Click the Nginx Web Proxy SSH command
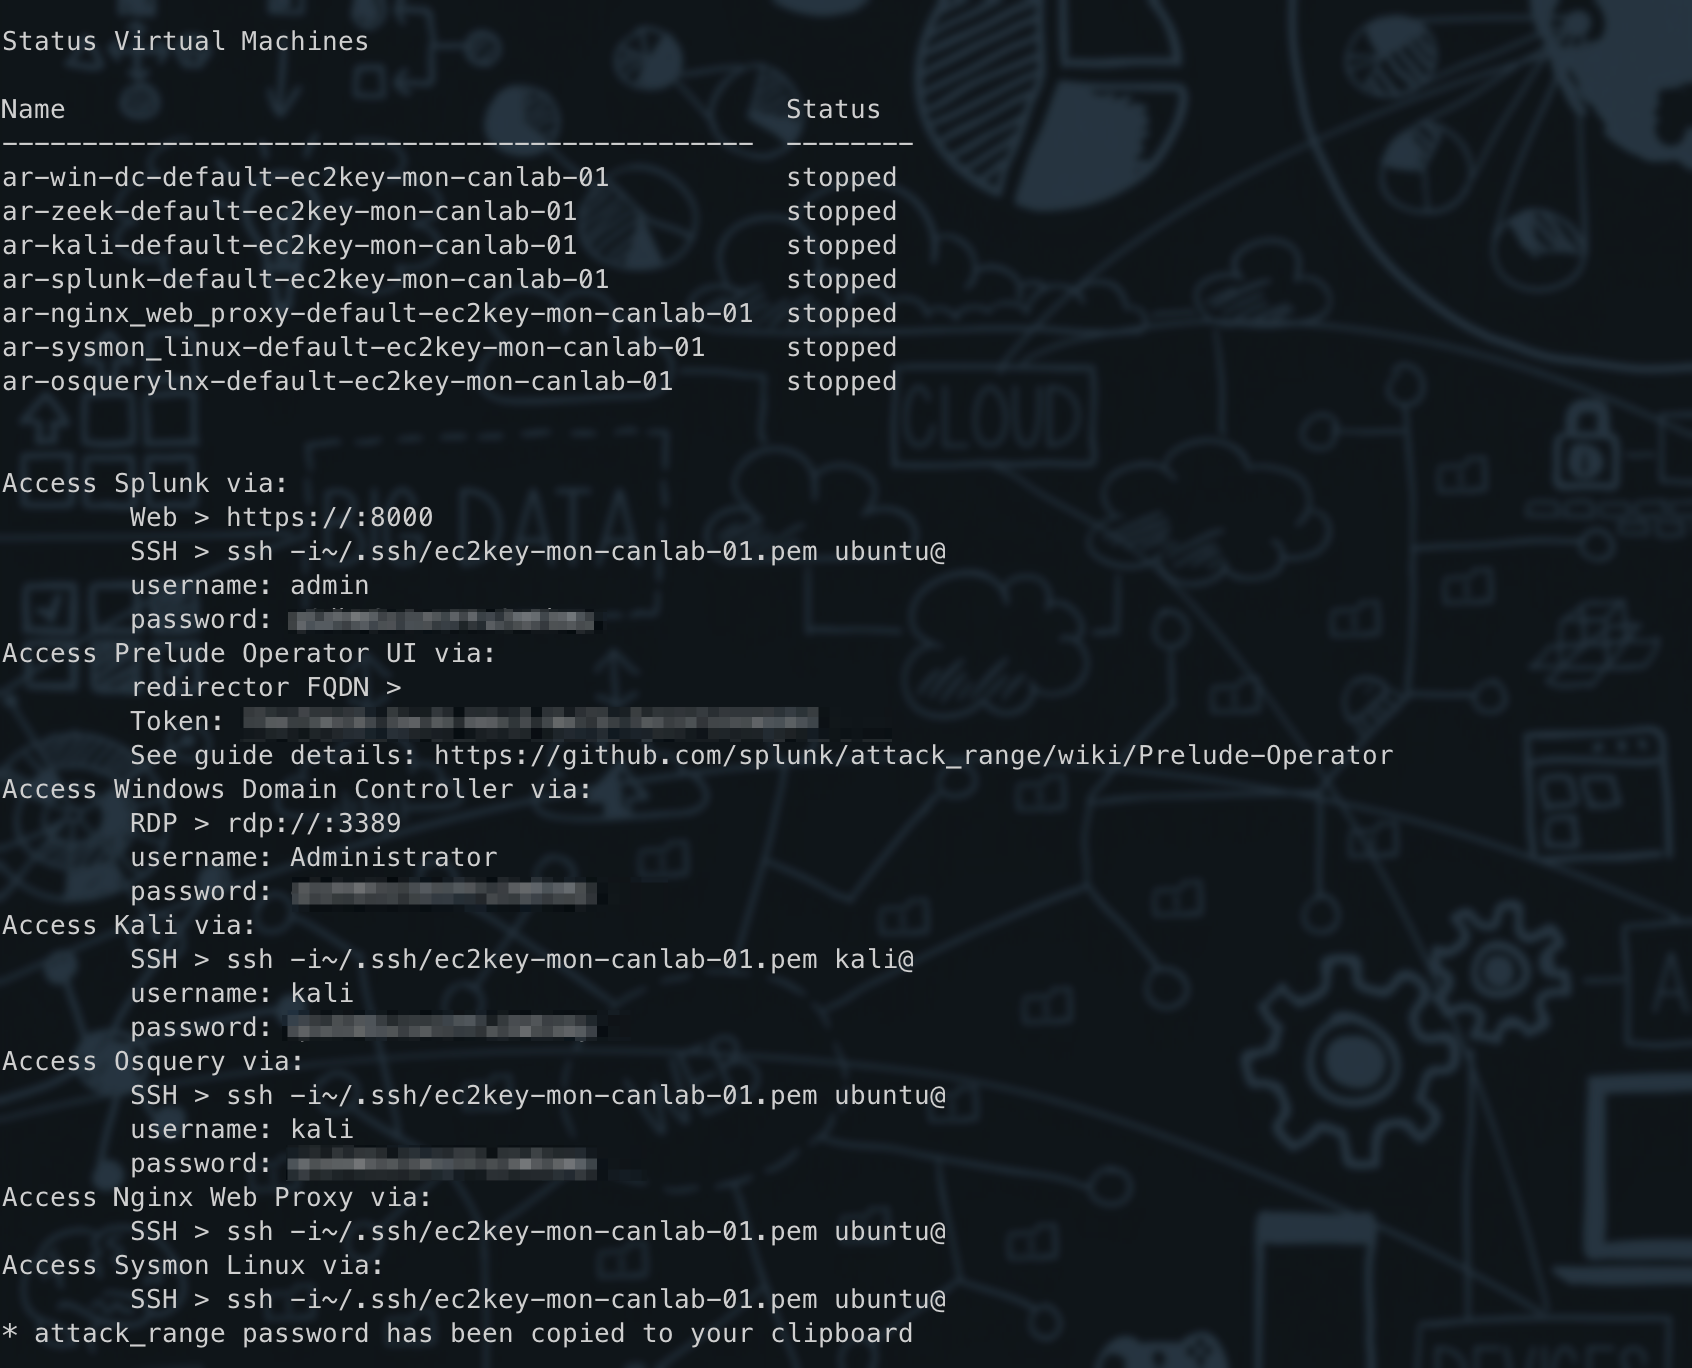1692x1368 pixels. [x=586, y=1231]
